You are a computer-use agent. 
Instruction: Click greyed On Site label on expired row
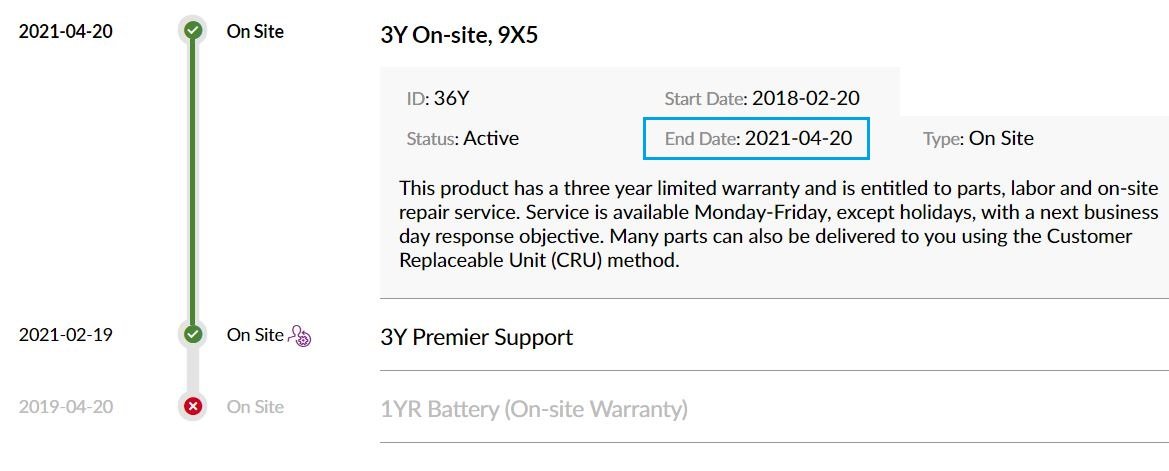[x=255, y=407]
